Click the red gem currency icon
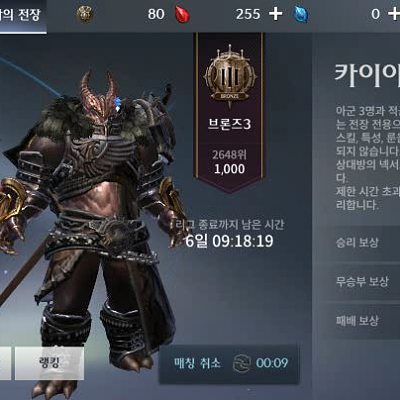 tap(182, 14)
